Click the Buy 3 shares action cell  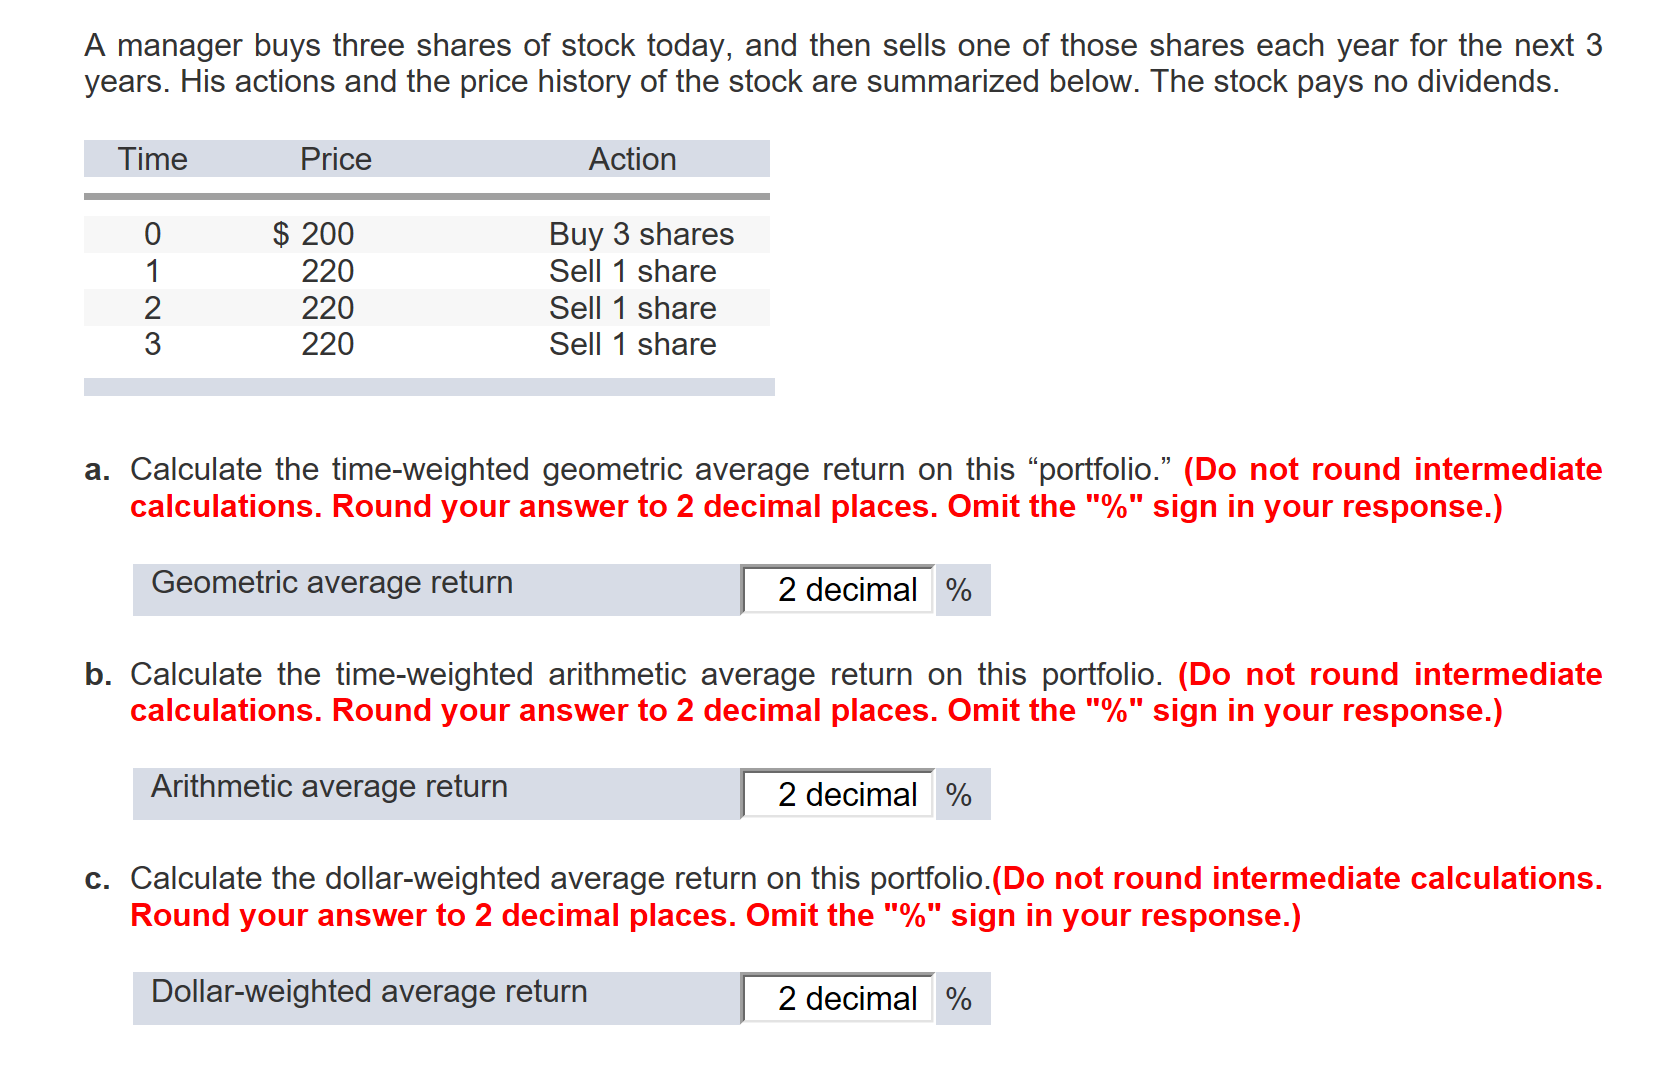coord(641,234)
